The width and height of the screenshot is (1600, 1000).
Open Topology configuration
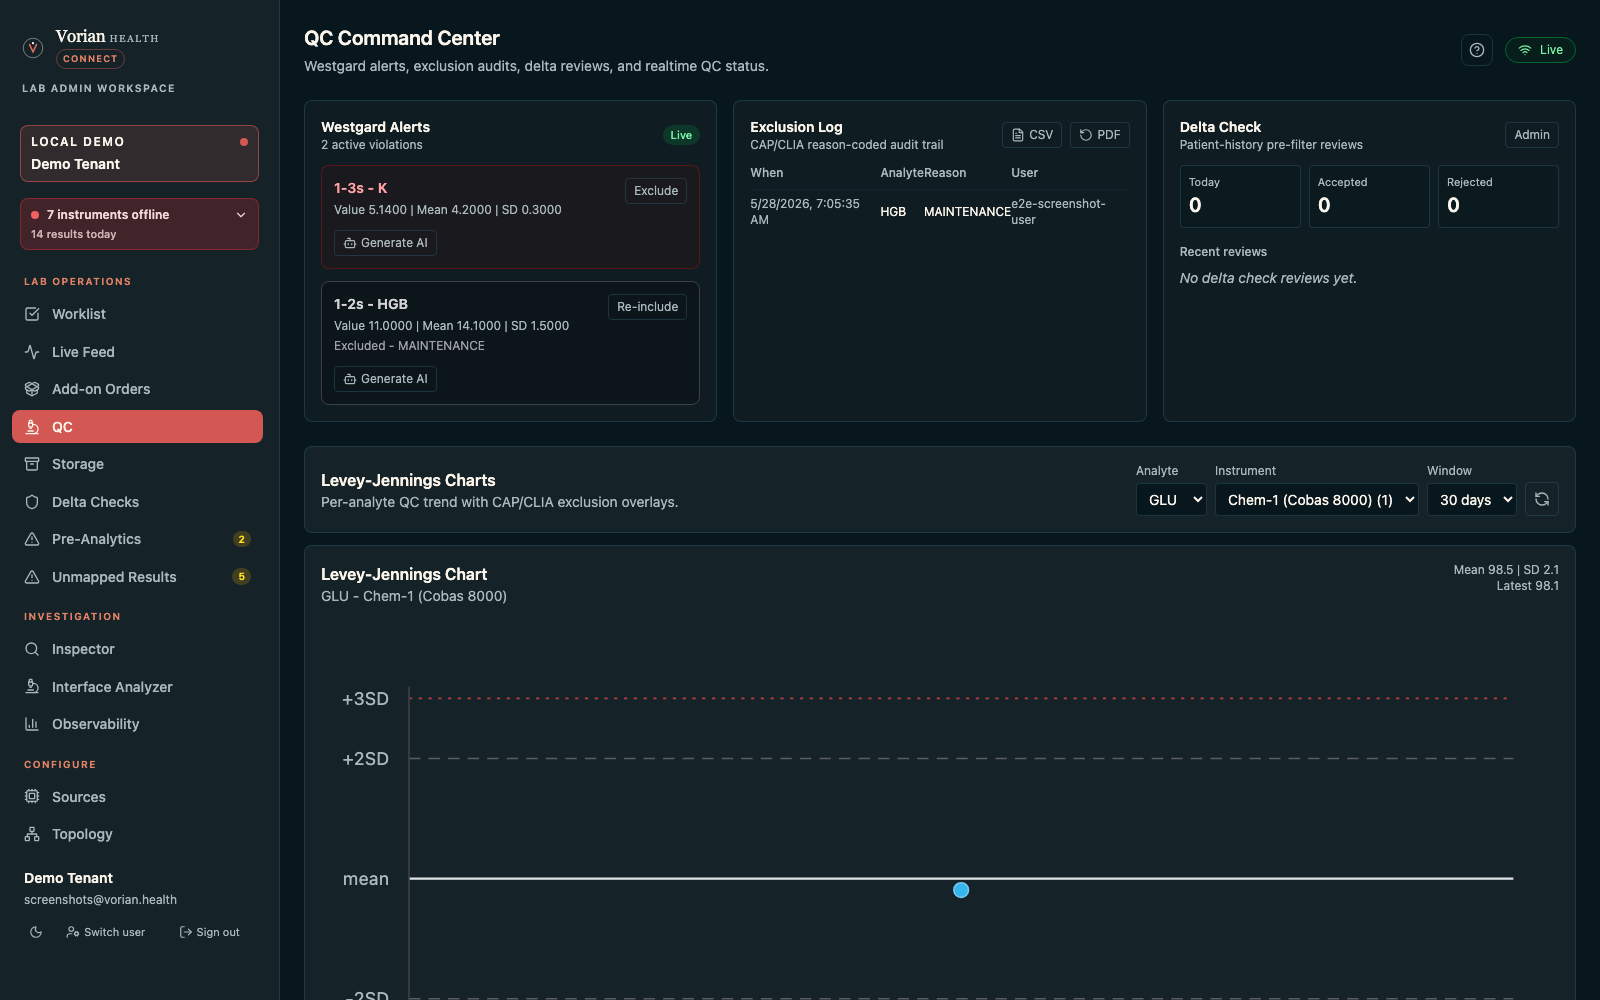coord(137,834)
